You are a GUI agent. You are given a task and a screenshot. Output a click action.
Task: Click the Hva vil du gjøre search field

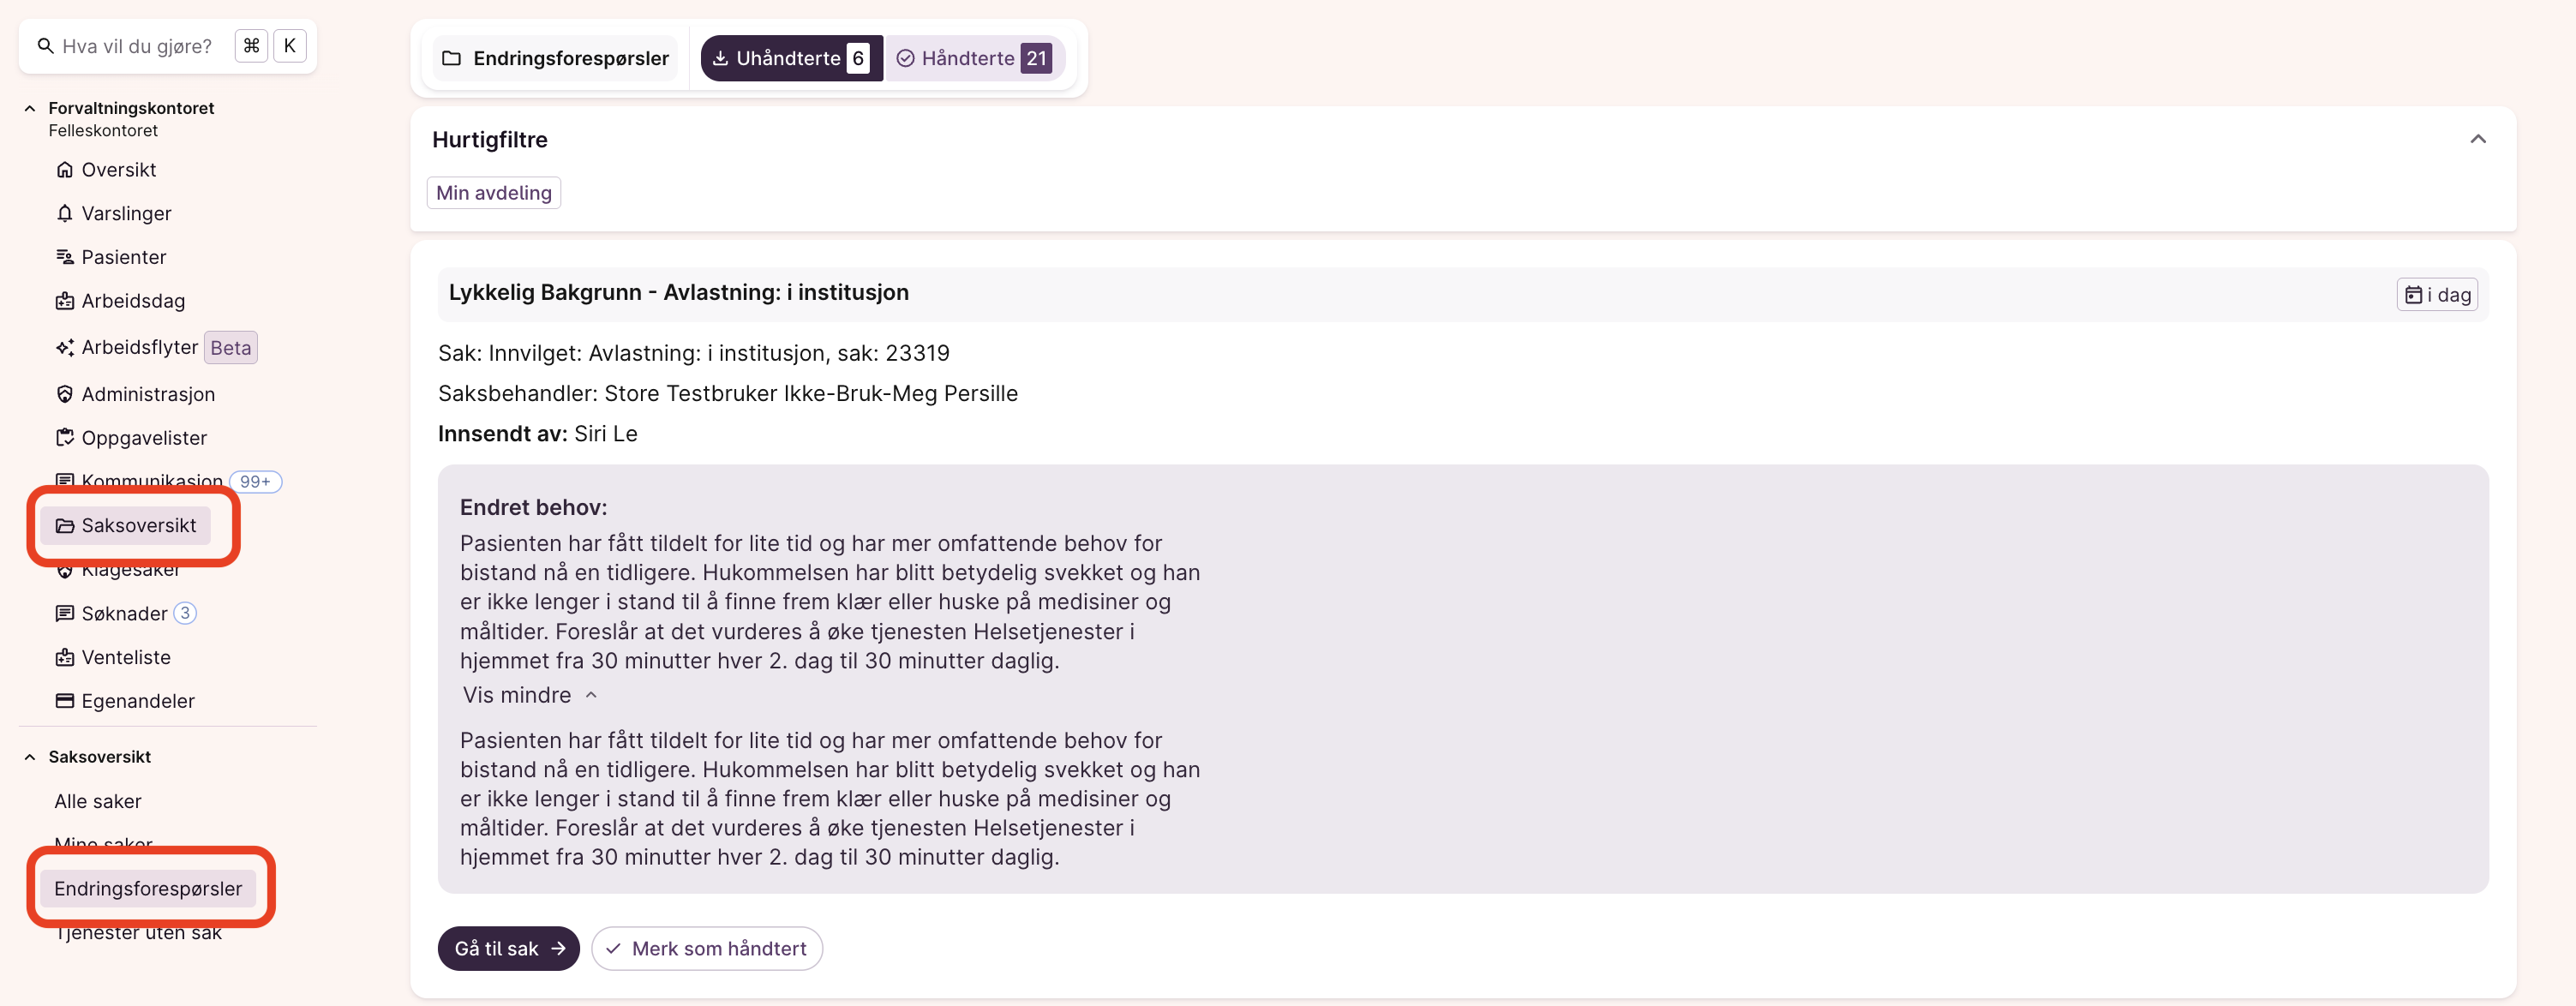[137, 46]
